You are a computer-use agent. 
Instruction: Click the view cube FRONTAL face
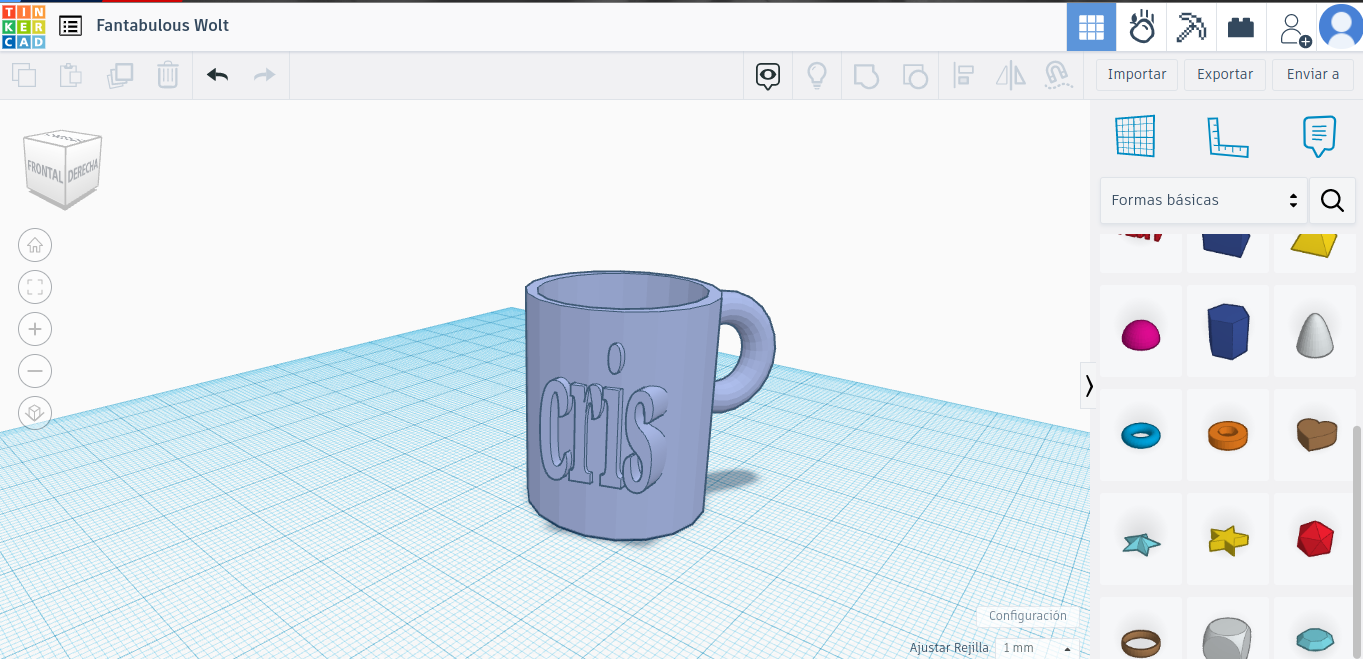pos(45,172)
